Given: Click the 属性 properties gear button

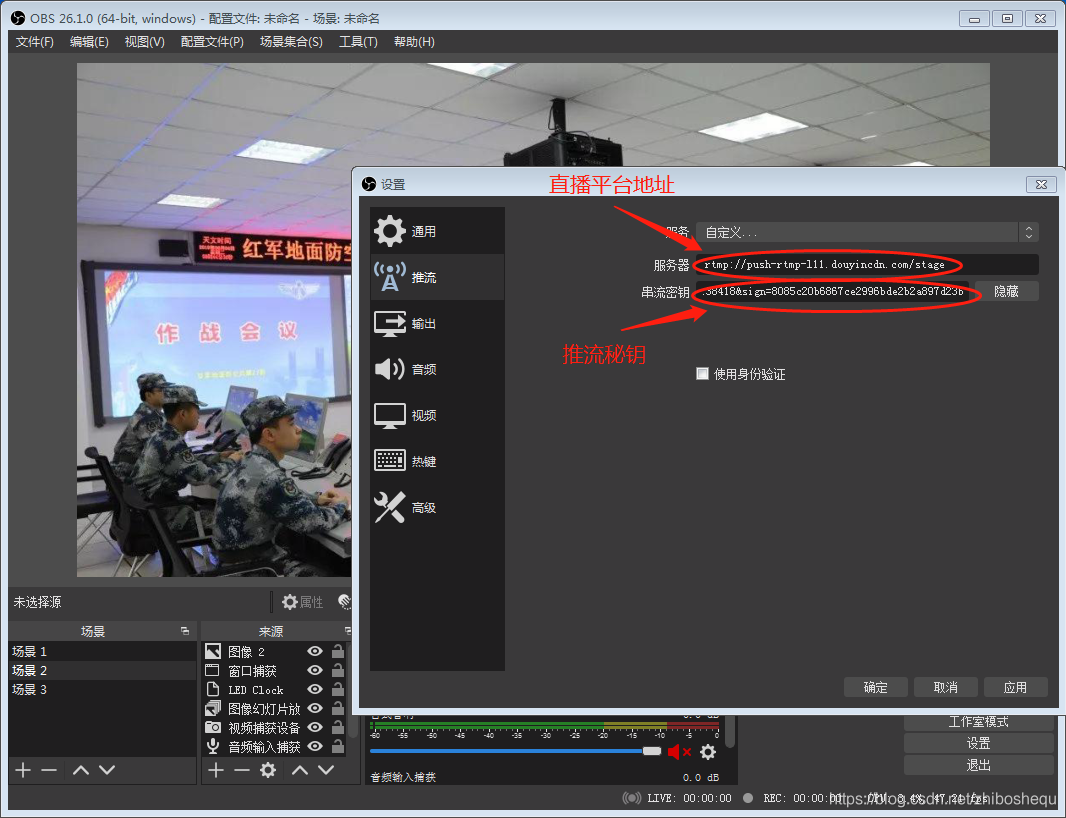Looking at the screenshot, I should point(303,602).
